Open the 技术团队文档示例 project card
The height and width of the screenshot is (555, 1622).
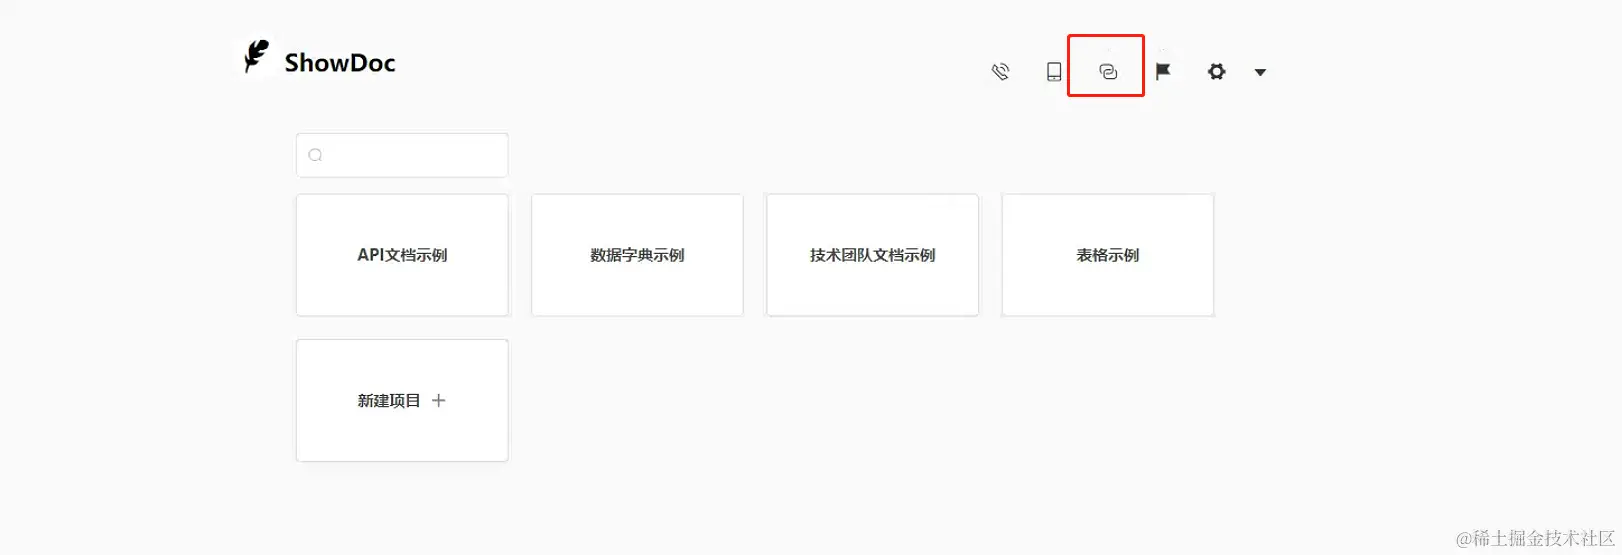[872, 255]
